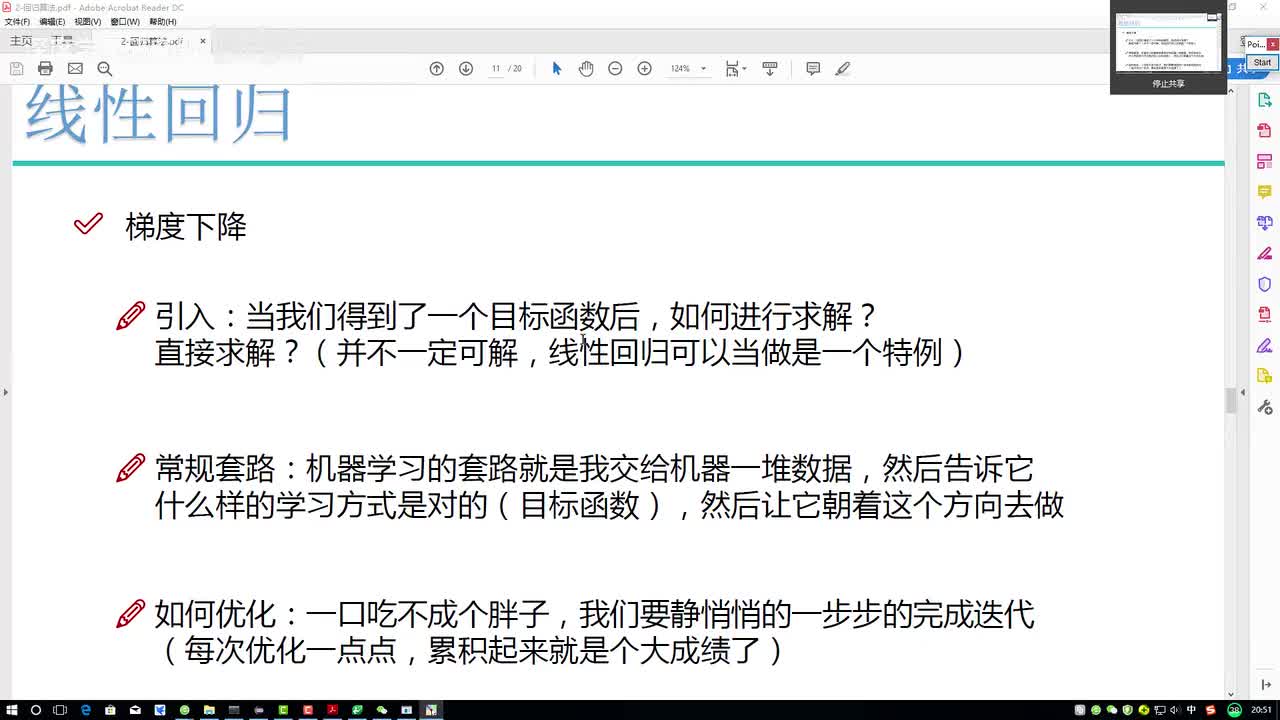Select the highlight pen tool
This screenshot has height=720, width=1280.
(843, 68)
